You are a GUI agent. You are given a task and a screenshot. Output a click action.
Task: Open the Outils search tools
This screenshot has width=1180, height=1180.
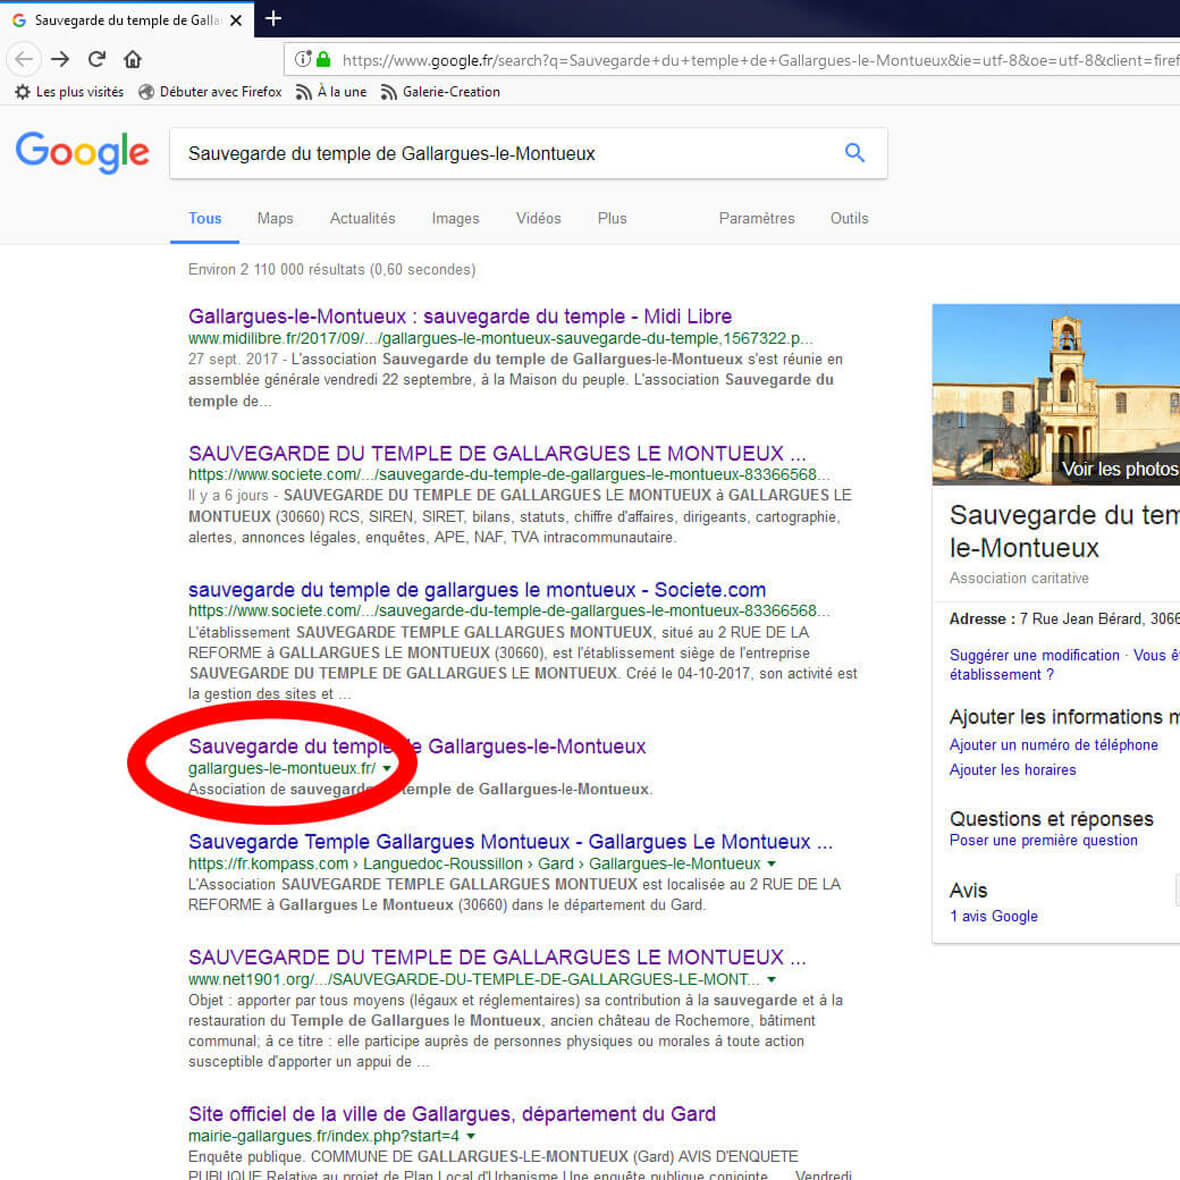pyautogui.click(x=849, y=218)
